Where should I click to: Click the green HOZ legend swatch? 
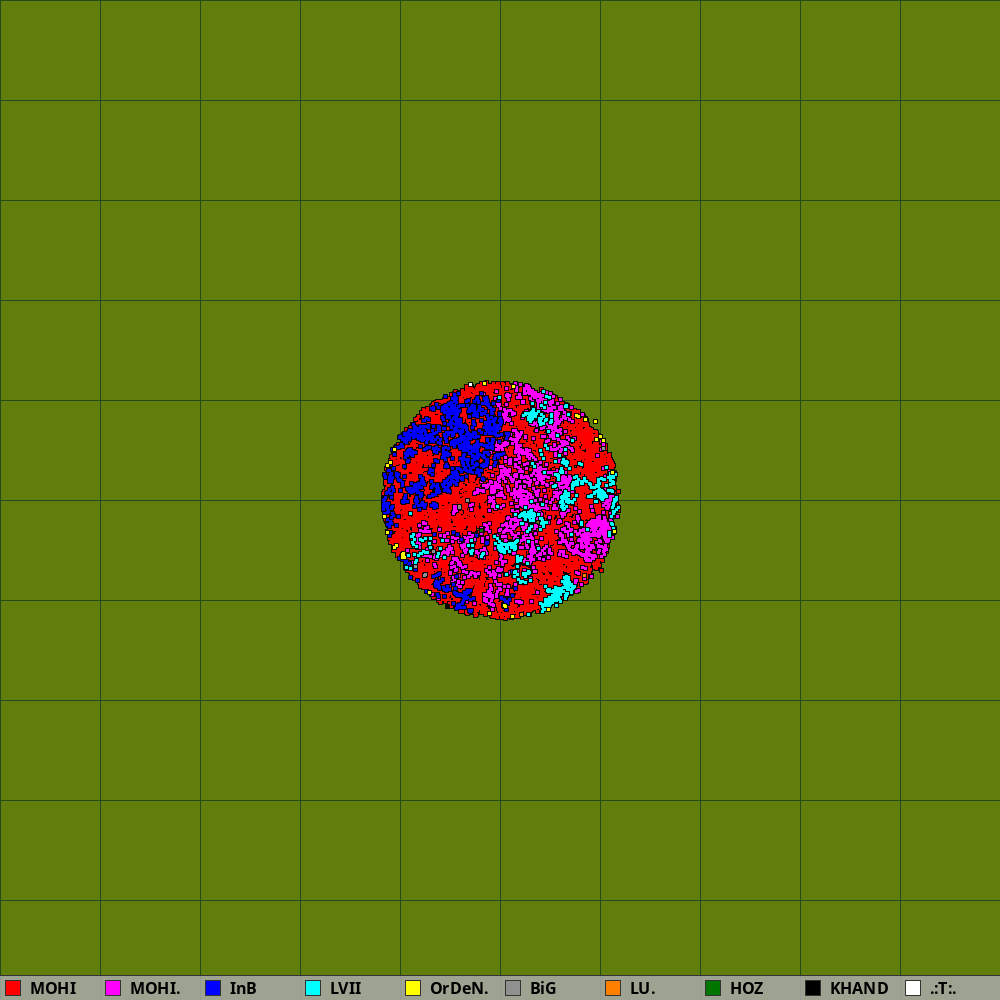[713, 988]
